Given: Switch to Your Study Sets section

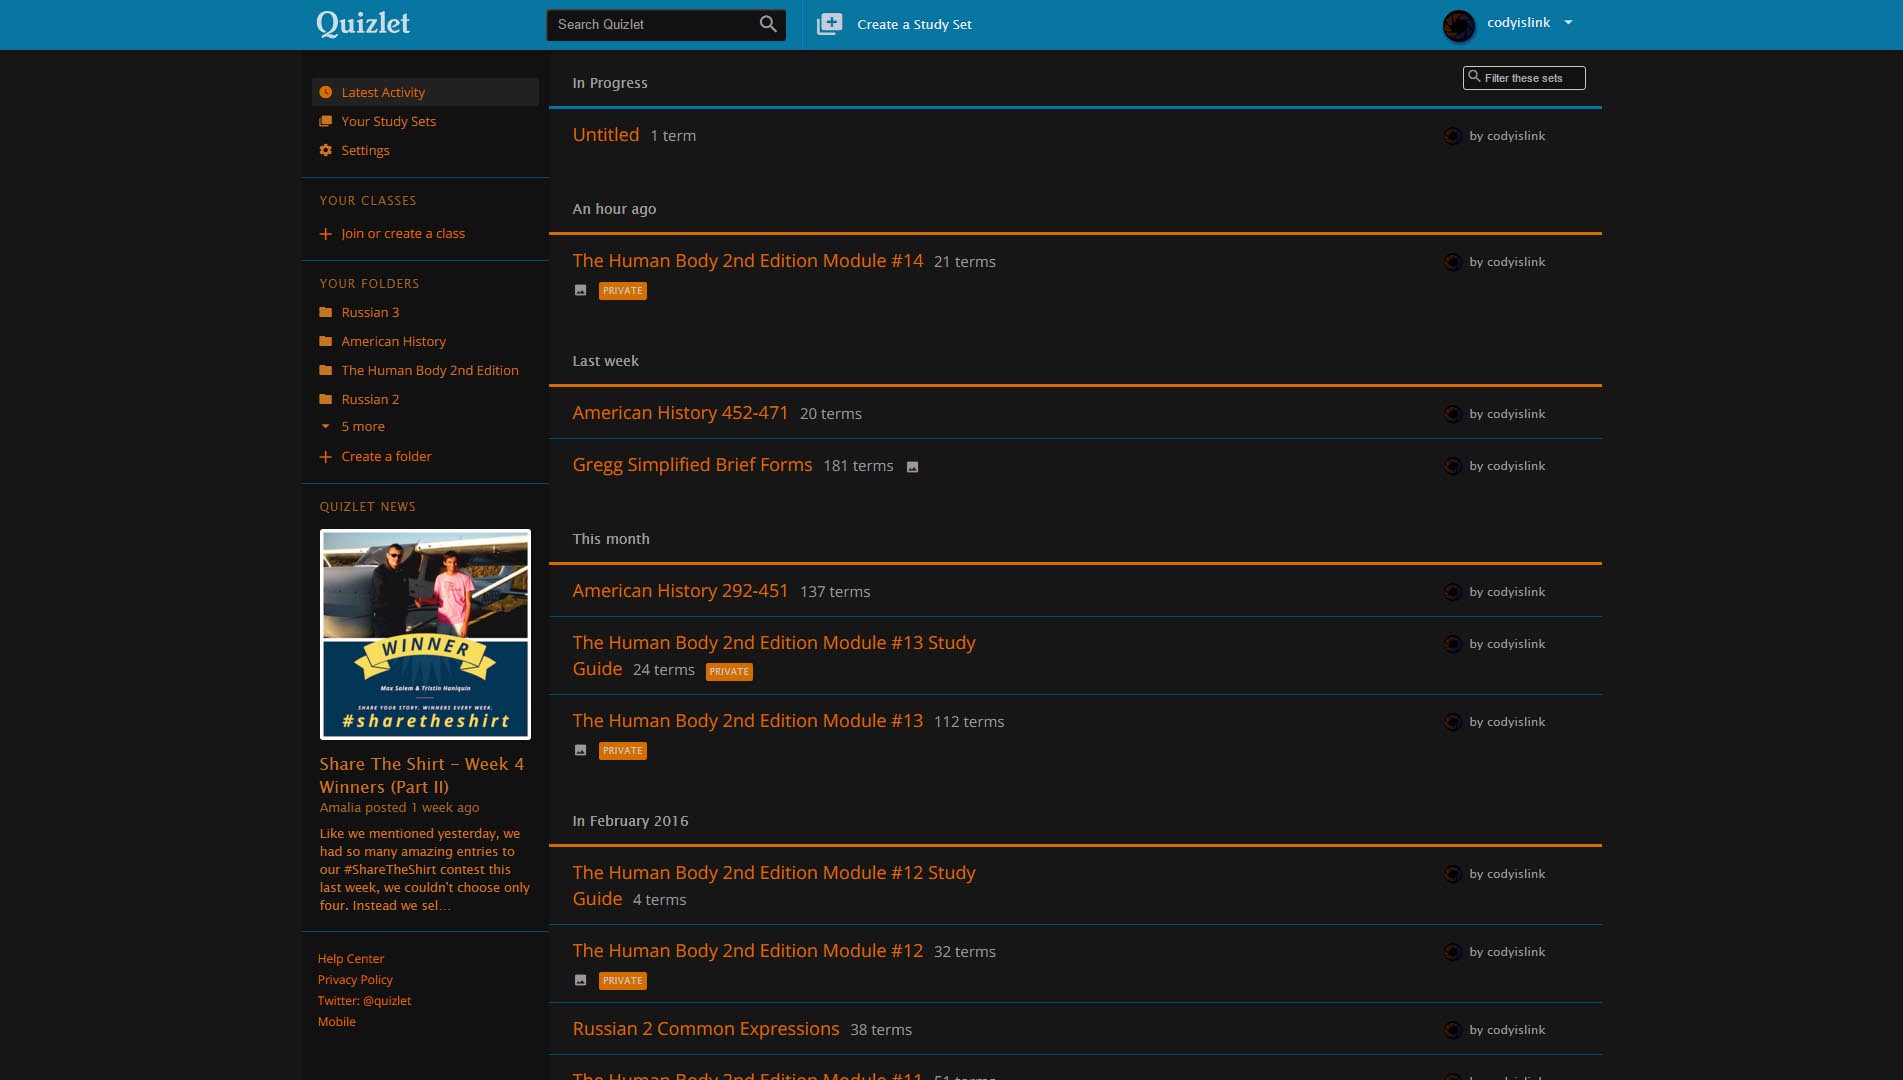Looking at the screenshot, I should 388,121.
